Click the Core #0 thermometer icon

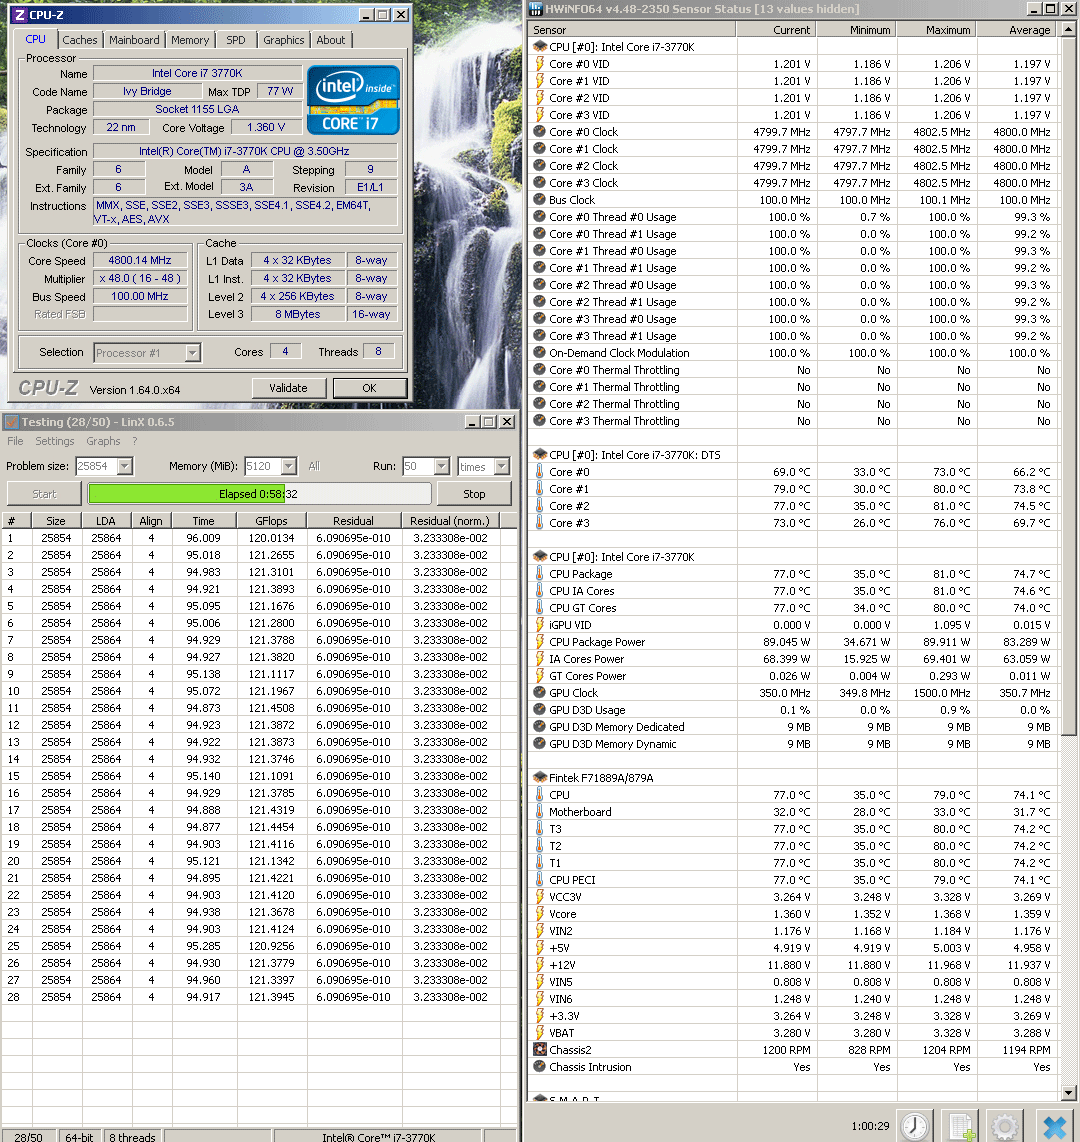point(540,471)
